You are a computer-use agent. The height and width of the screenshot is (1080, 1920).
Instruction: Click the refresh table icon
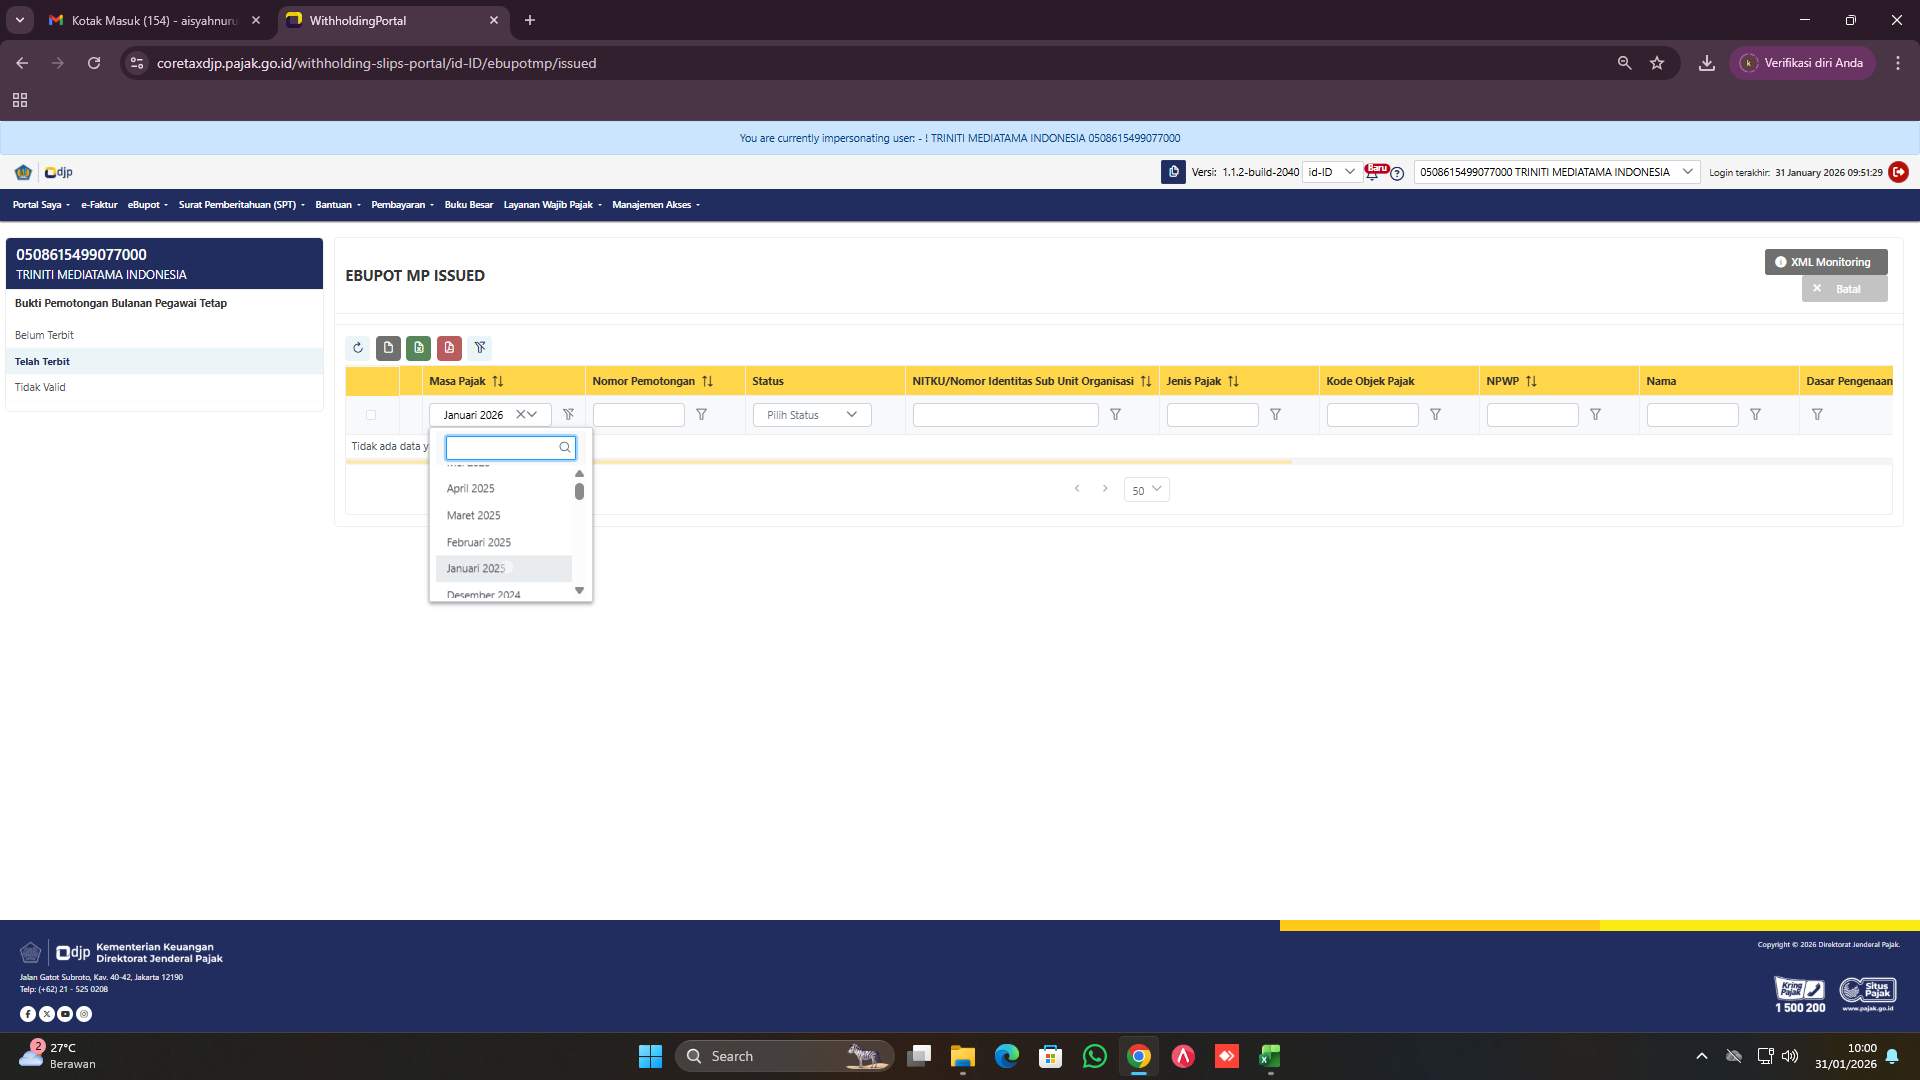358,348
